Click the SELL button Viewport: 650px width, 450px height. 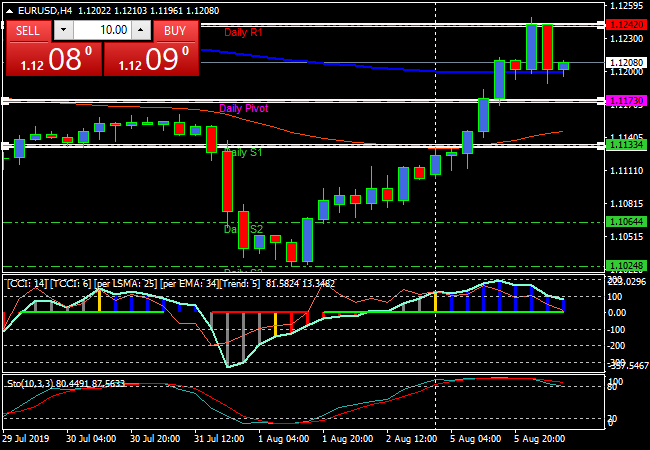coord(28,31)
